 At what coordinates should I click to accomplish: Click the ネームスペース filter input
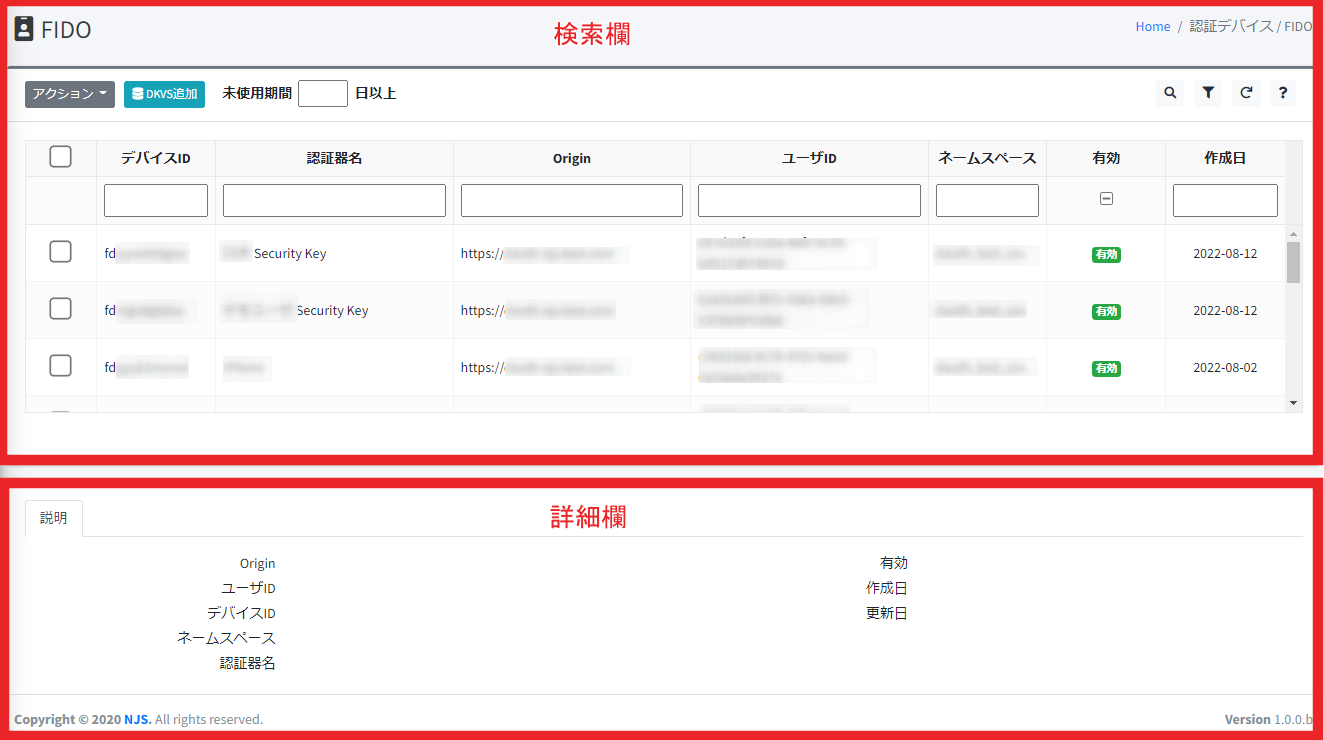(x=987, y=200)
